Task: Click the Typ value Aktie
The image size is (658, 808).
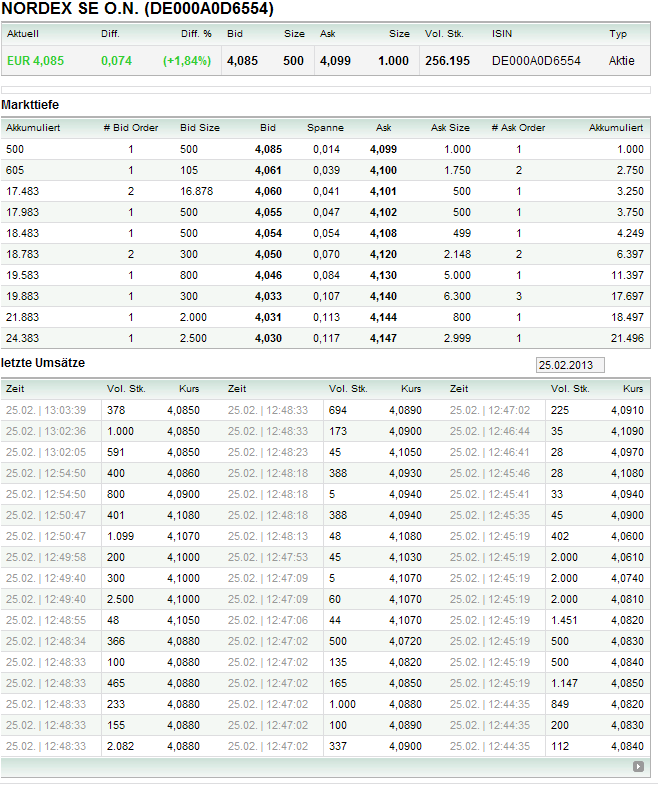Action: pos(621,61)
